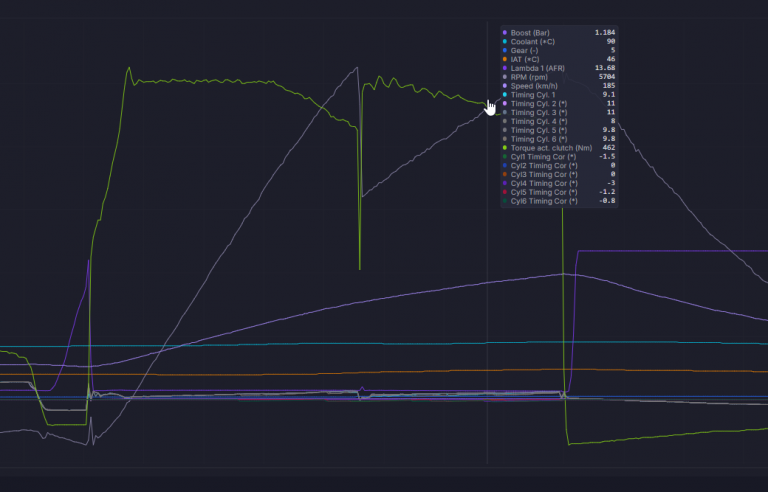Click the flat purple plateau line on right

click(x=672, y=251)
